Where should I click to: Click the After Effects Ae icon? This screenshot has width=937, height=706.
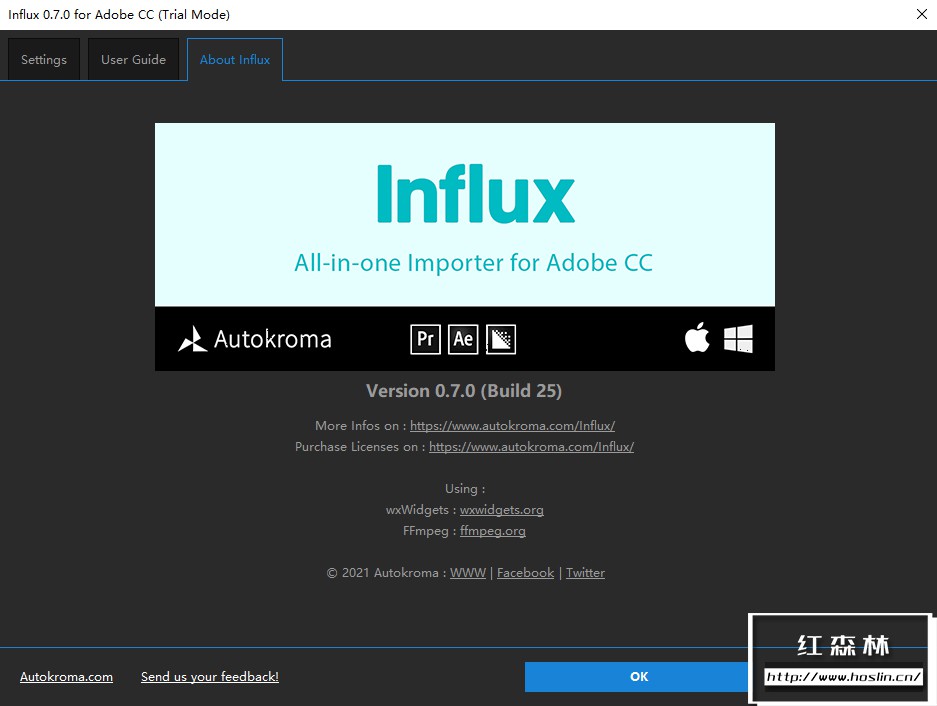tap(463, 339)
